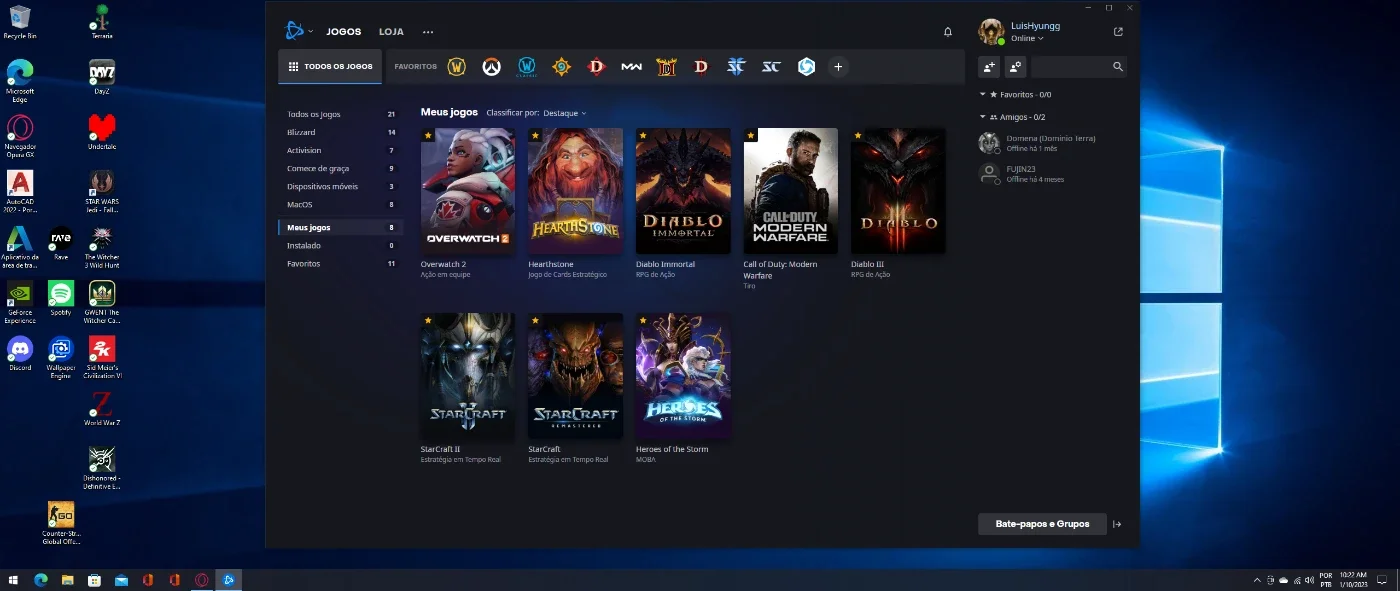
Task: Open the Overwatch 2 game card
Action: tap(468, 190)
